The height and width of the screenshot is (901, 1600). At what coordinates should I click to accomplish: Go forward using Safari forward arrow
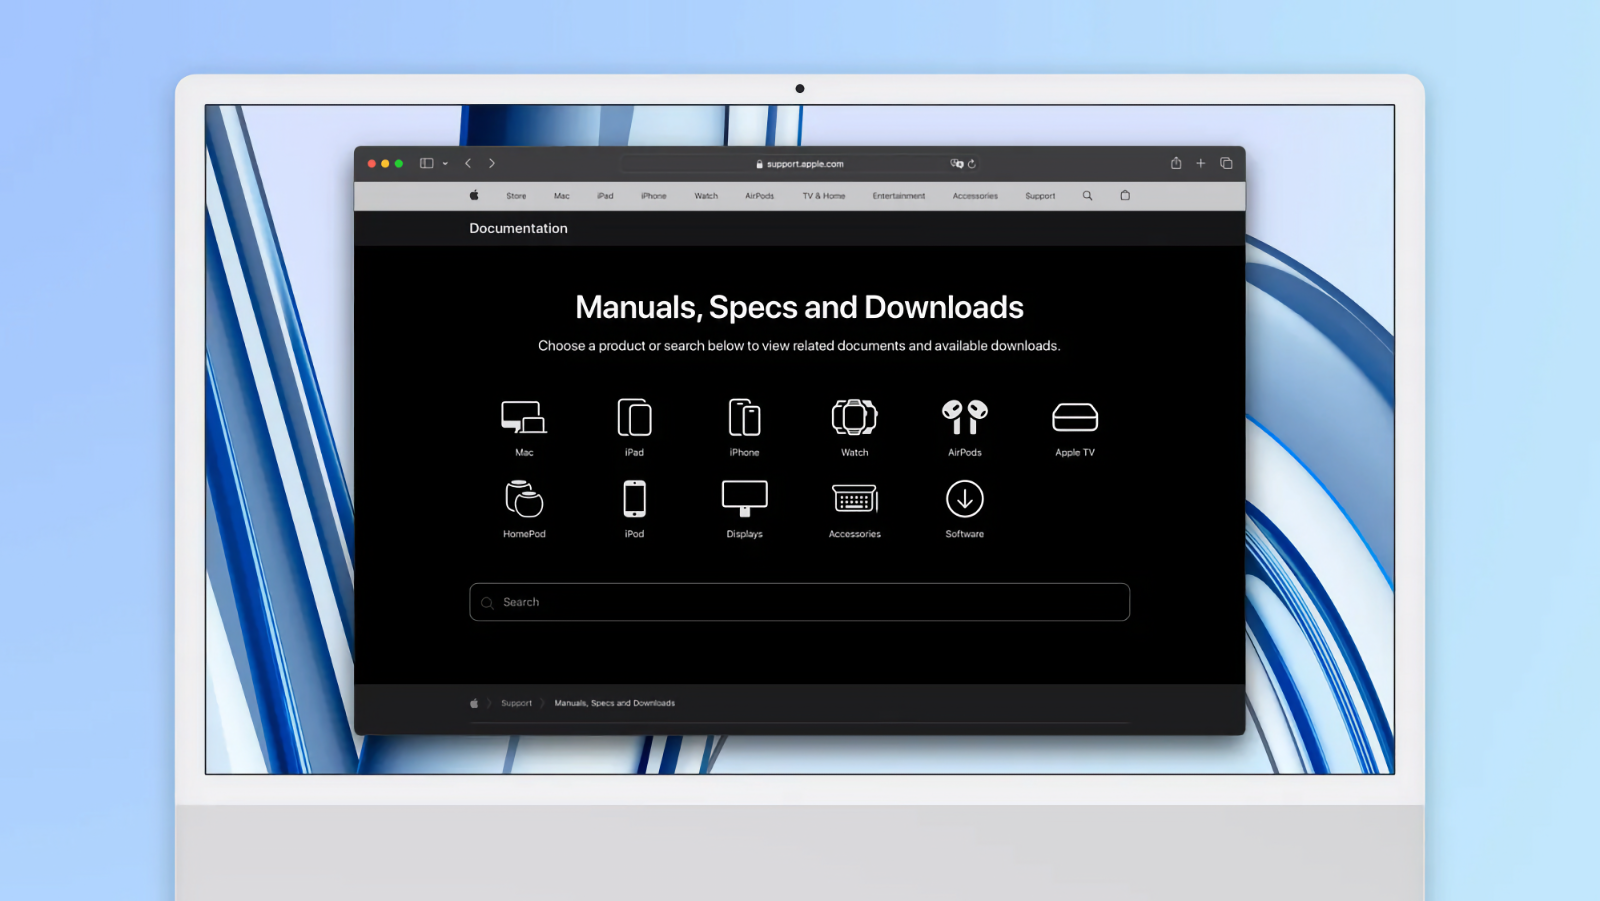point(492,163)
